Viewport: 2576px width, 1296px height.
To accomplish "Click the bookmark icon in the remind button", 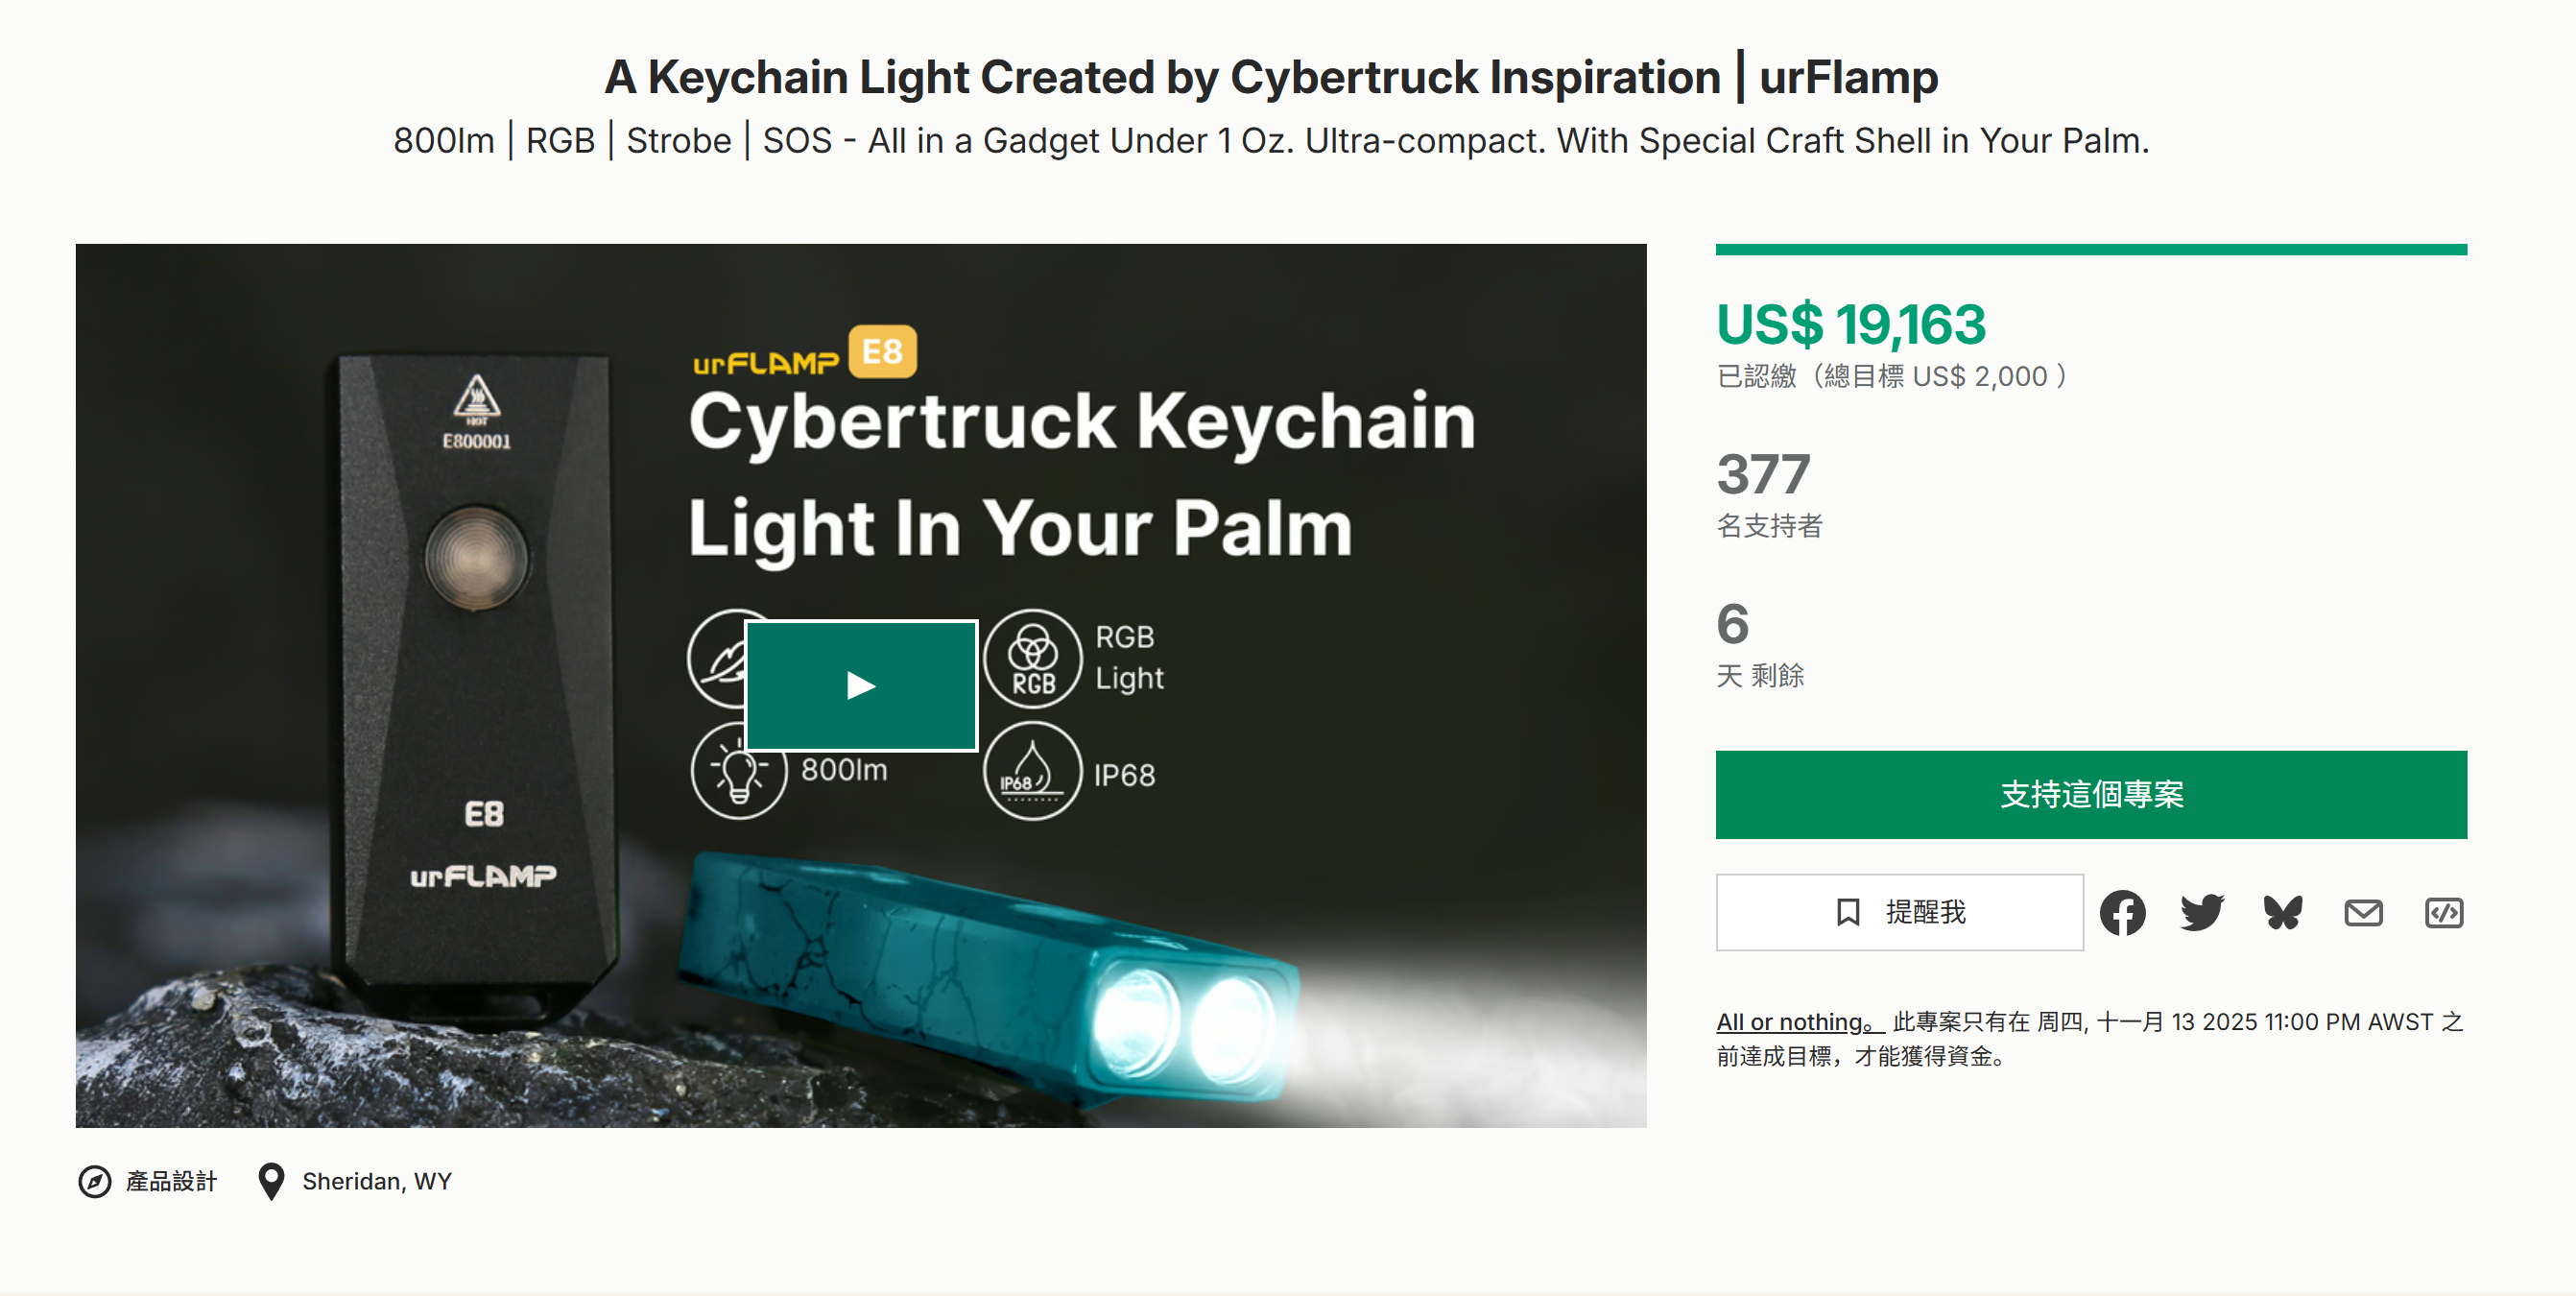I will (1848, 912).
